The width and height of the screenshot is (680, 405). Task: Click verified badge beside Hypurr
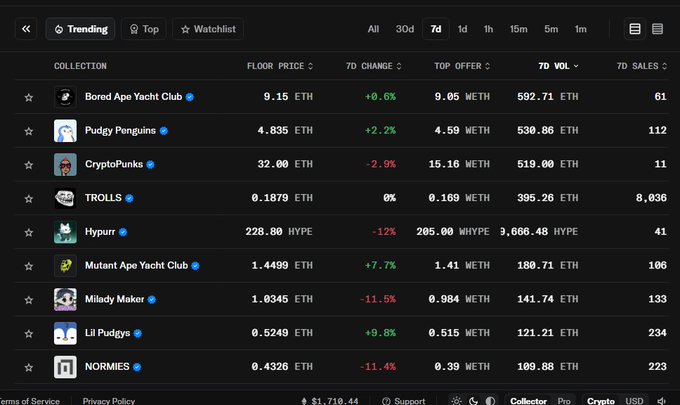pyautogui.click(x=123, y=232)
